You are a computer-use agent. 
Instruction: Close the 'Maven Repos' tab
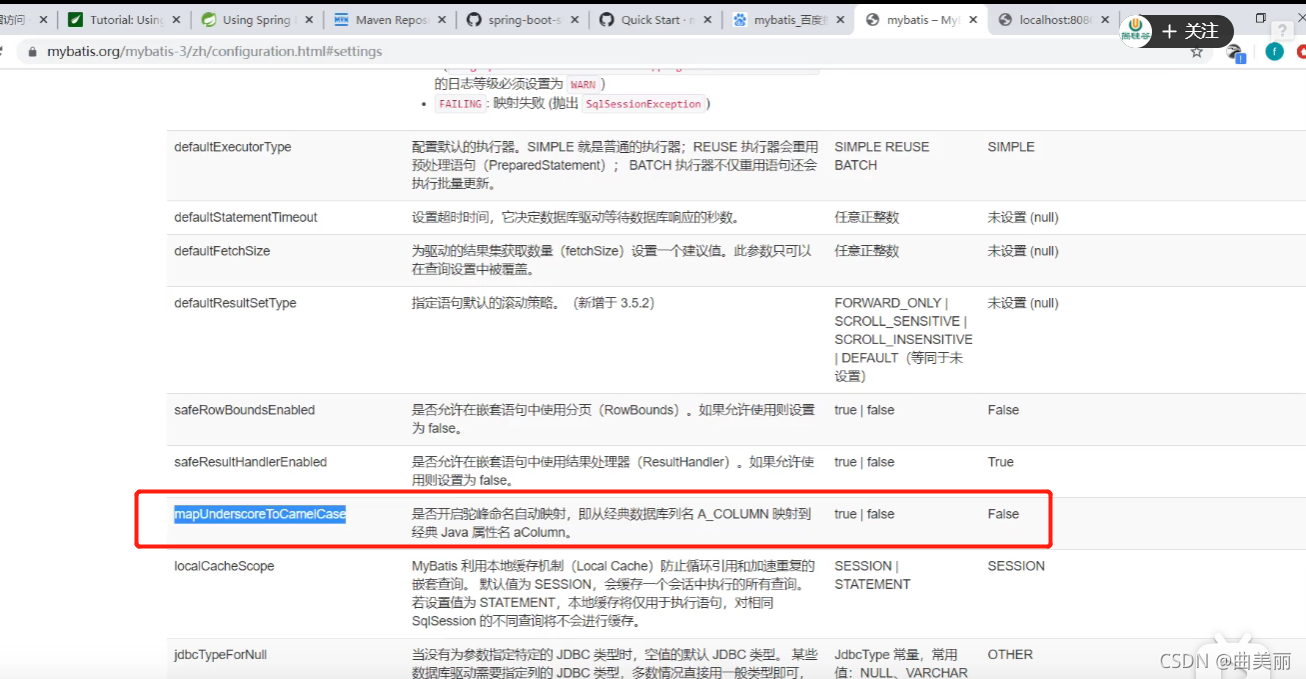(x=442, y=20)
